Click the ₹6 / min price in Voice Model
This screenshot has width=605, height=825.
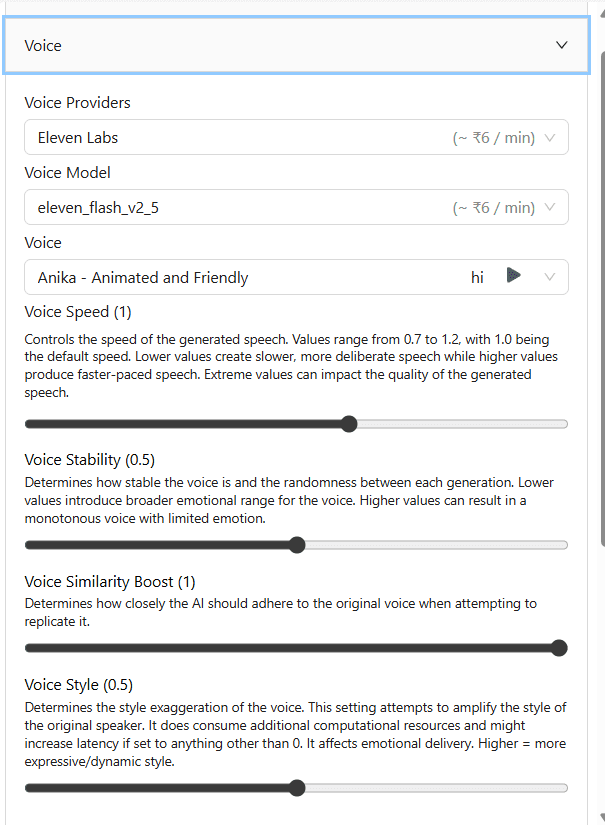(493, 208)
